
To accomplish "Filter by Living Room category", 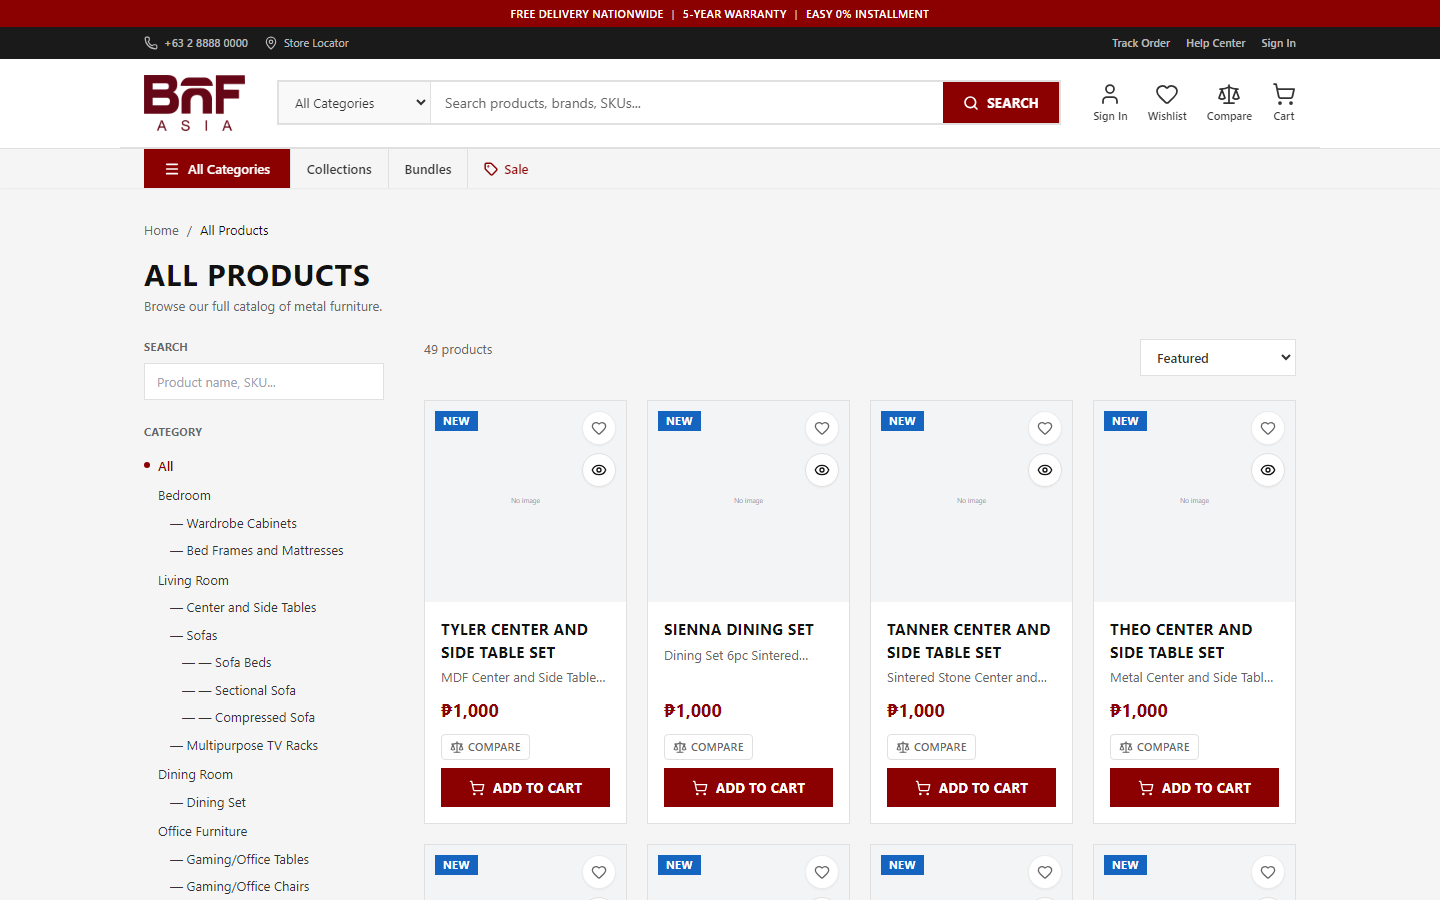I will [x=193, y=580].
